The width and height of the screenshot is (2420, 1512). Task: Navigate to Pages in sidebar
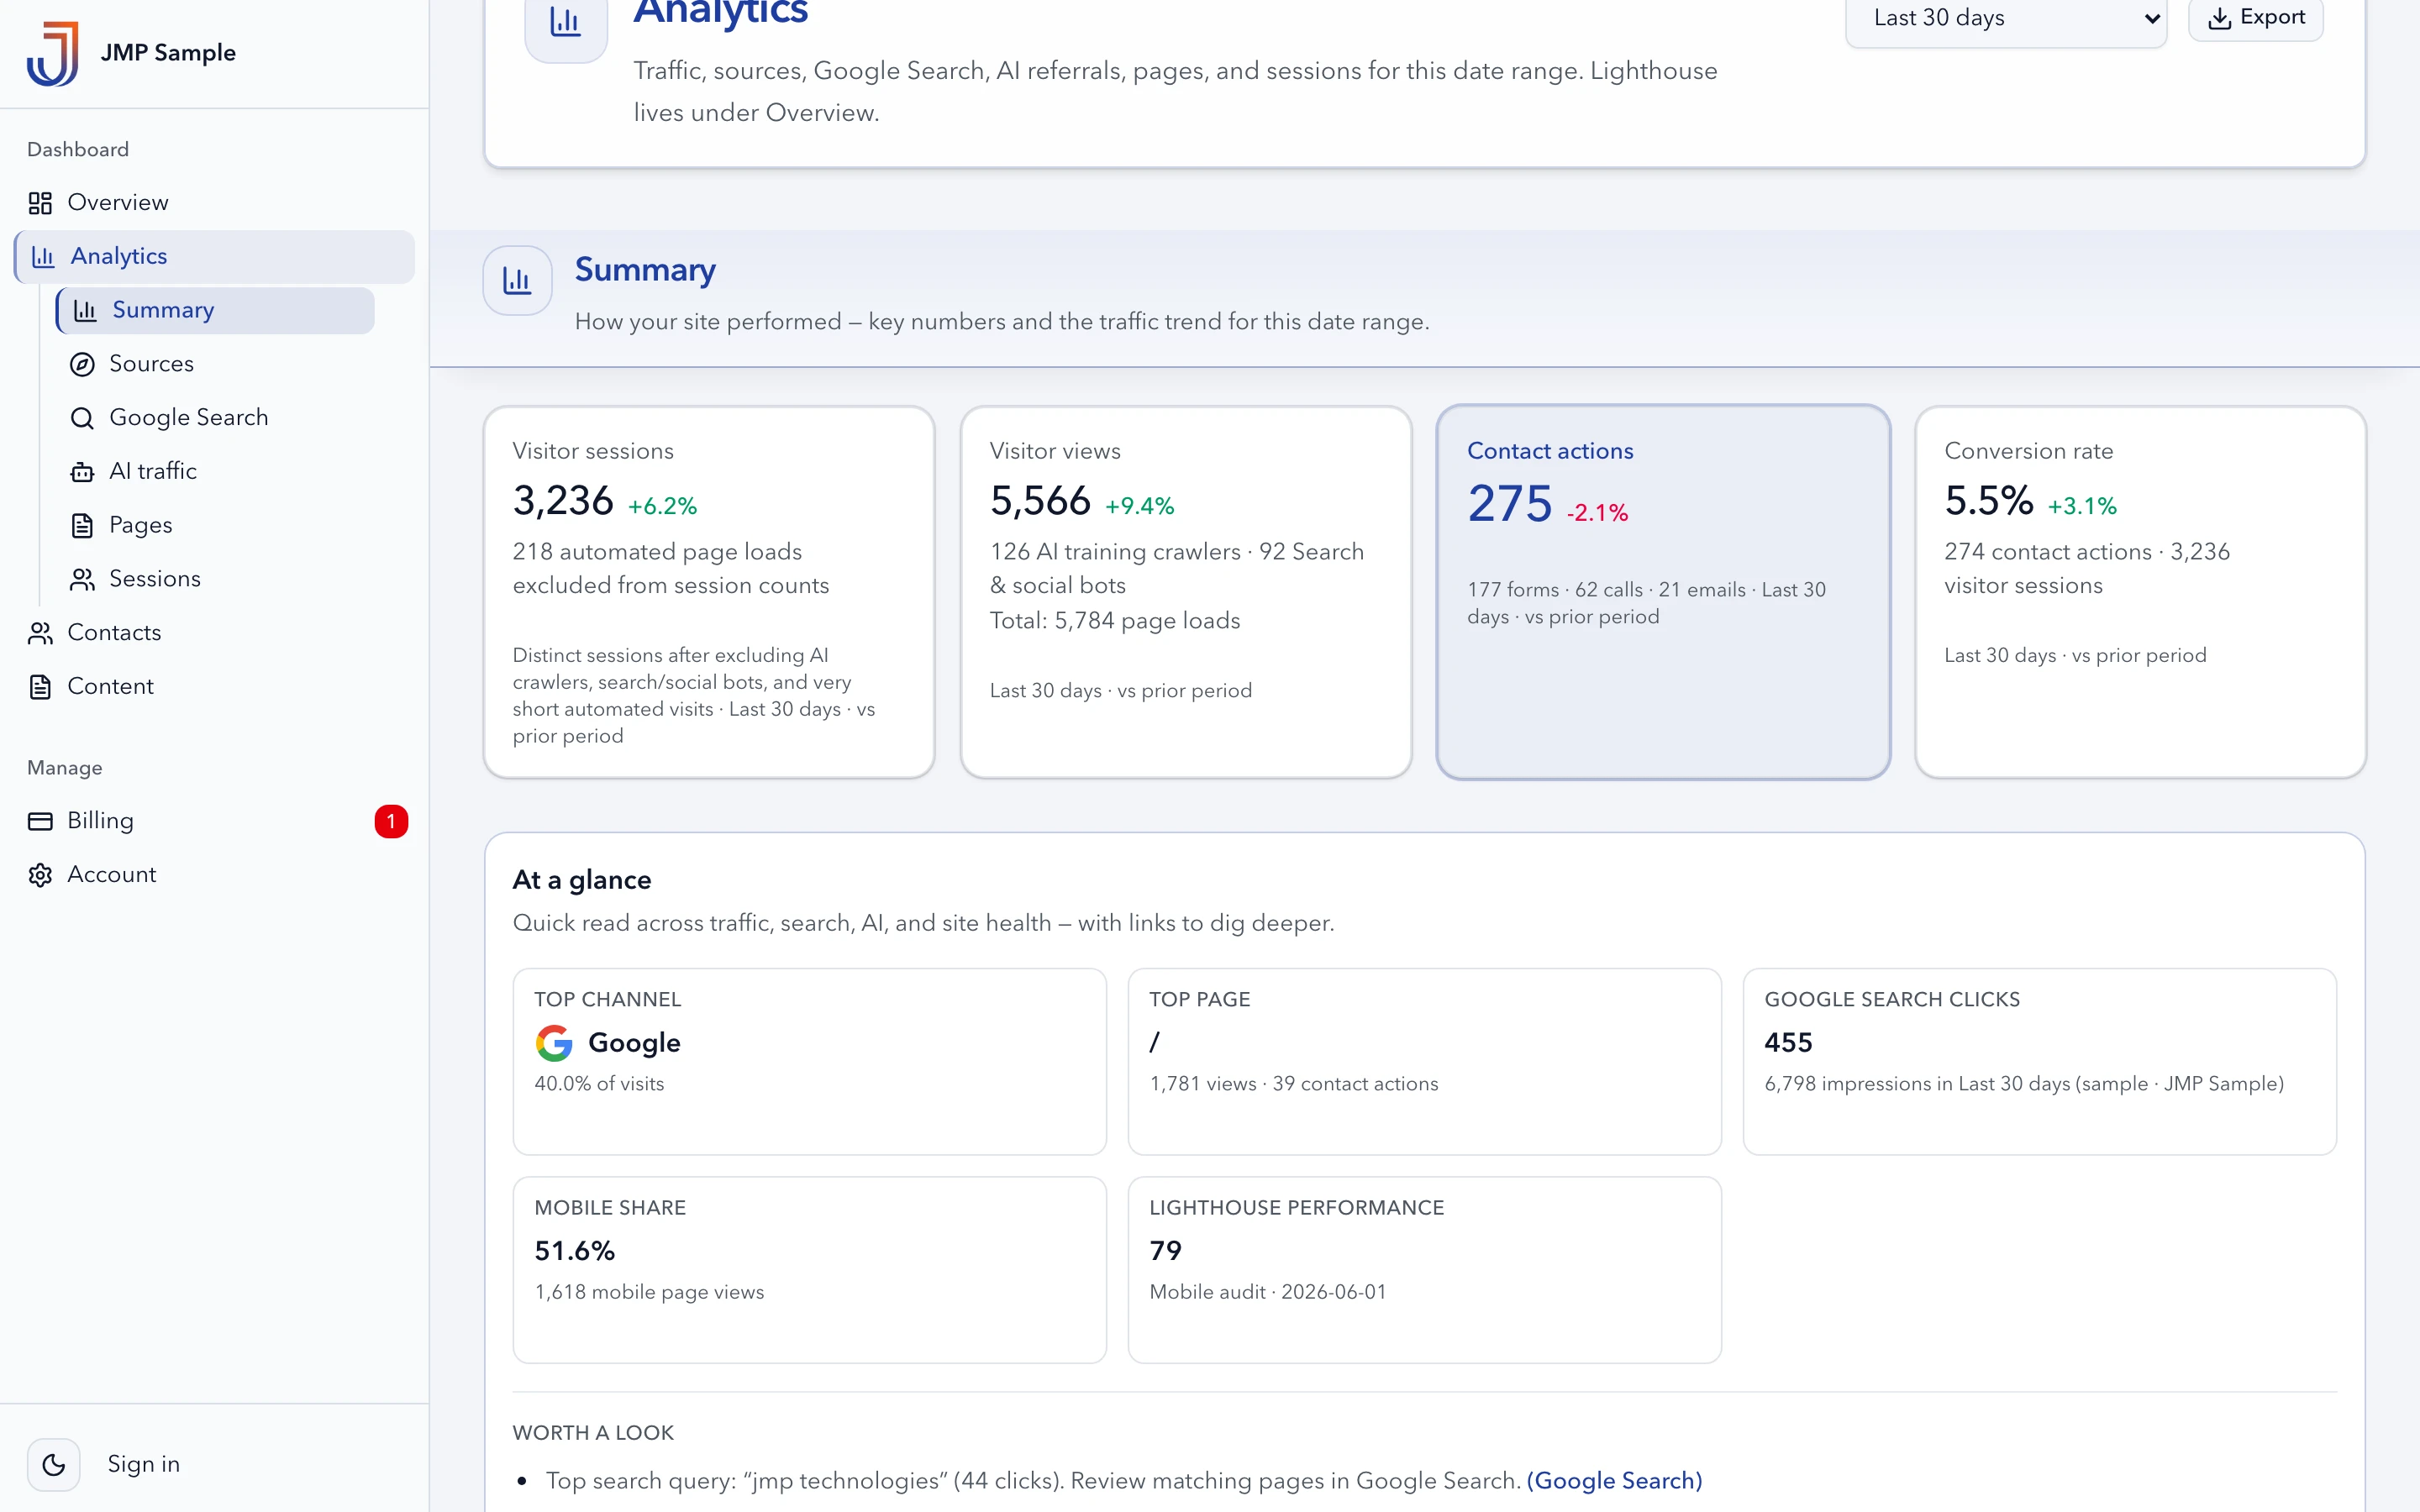coord(214,526)
